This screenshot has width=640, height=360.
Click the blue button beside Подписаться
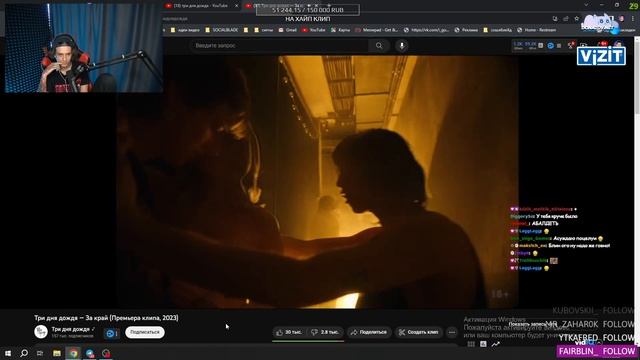(x=111, y=333)
